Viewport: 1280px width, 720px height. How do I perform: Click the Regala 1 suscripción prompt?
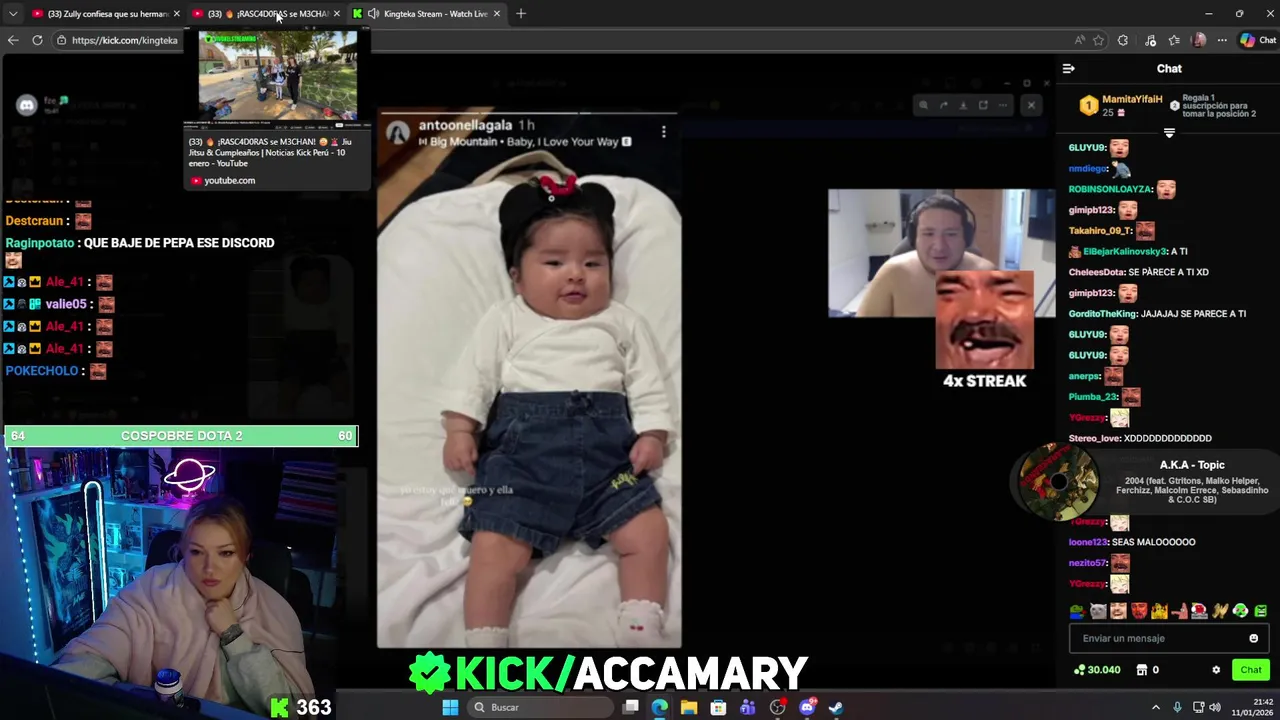1213,106
